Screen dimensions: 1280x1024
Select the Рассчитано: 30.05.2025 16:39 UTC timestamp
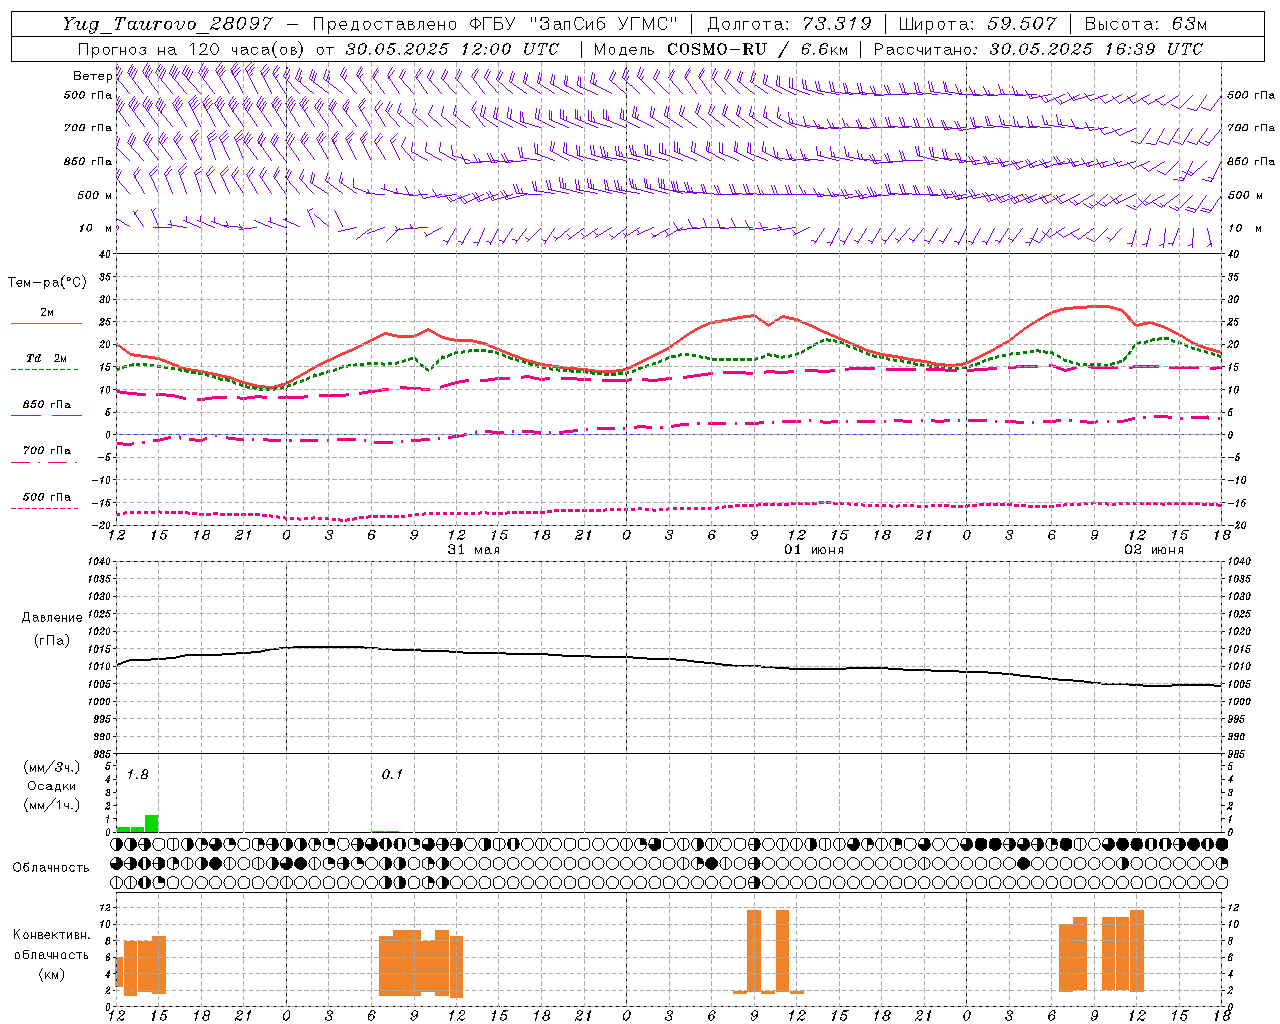(x=1039, y=49)
